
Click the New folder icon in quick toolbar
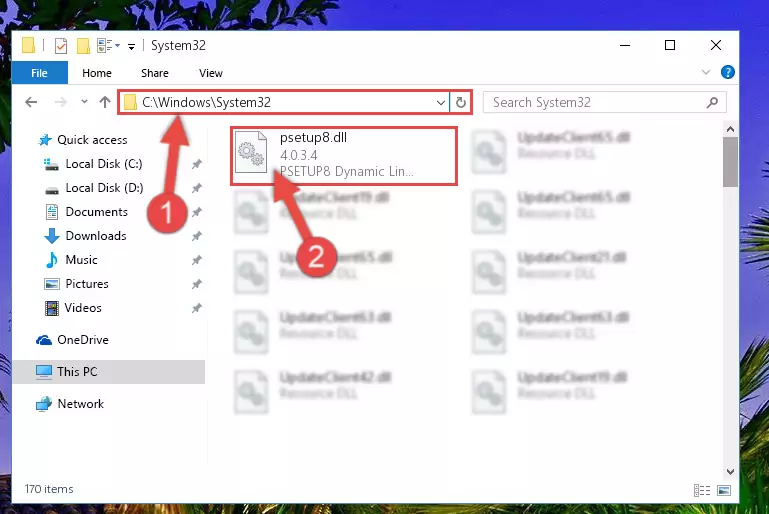(x=83, y=46)
